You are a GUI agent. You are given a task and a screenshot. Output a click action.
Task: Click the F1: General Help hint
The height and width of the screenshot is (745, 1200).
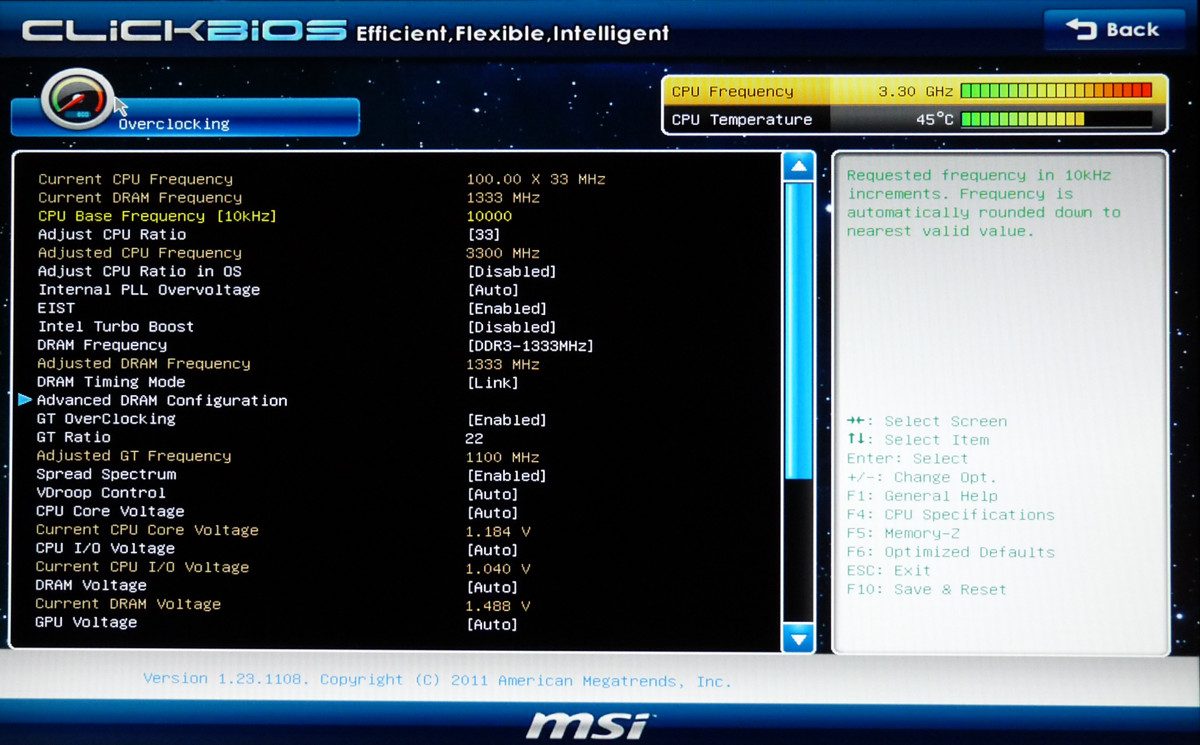pos(922,496)
